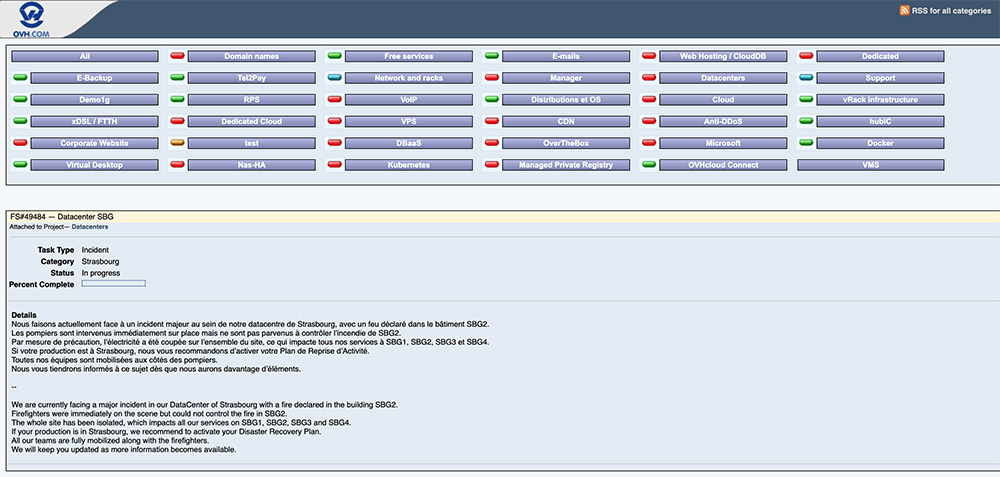1000x477 pixels.
Task: Open the Free services category
Action: click(x=409, y=56)
